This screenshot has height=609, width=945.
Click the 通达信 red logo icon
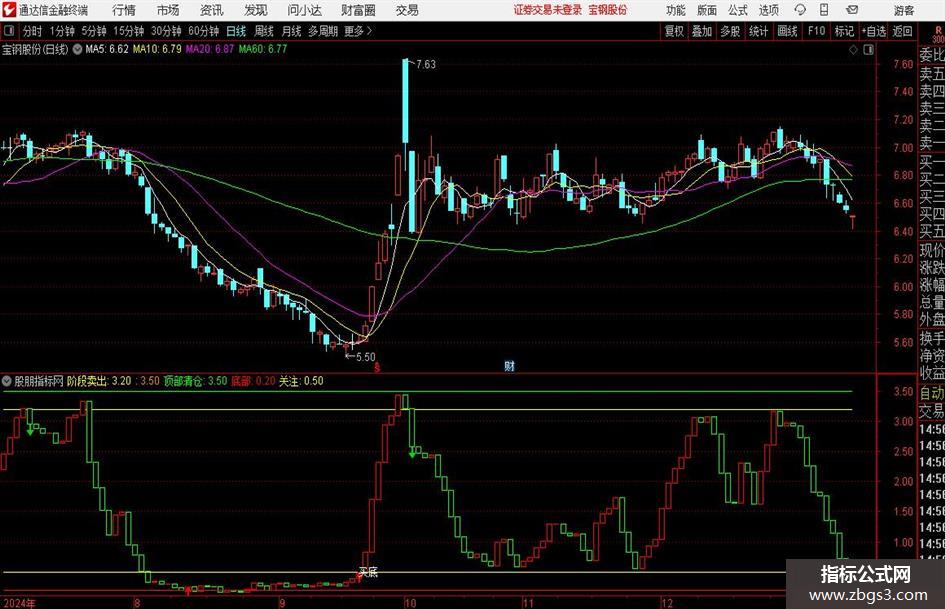[x=9, y=10]
